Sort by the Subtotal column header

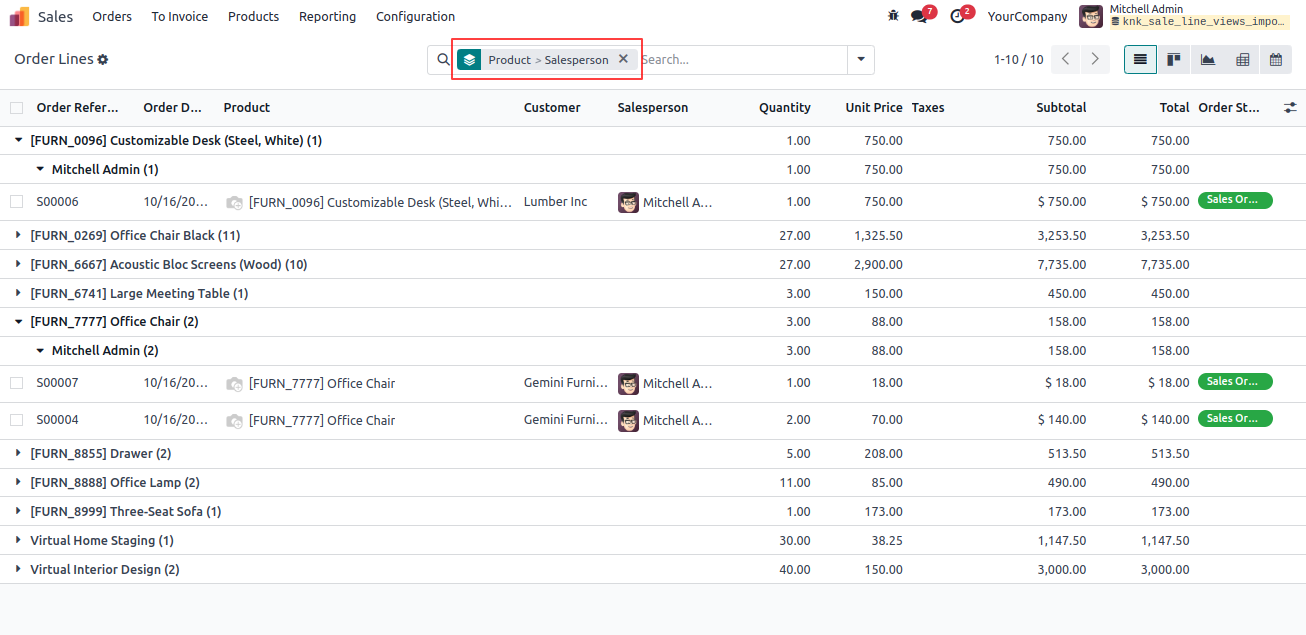(1061, 108)
